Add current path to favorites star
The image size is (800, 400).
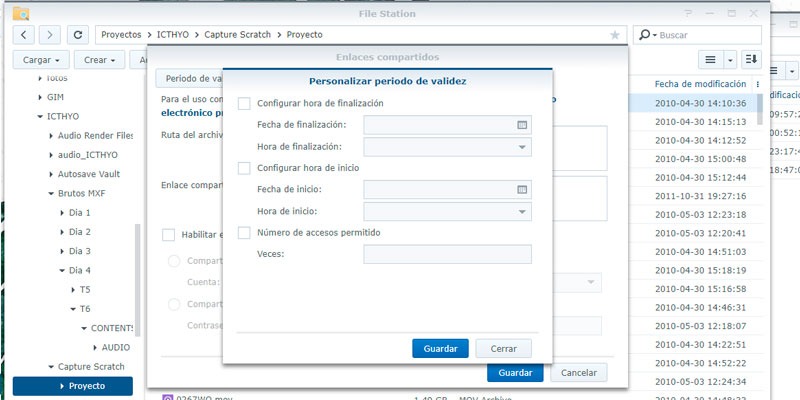coord(615,35)
